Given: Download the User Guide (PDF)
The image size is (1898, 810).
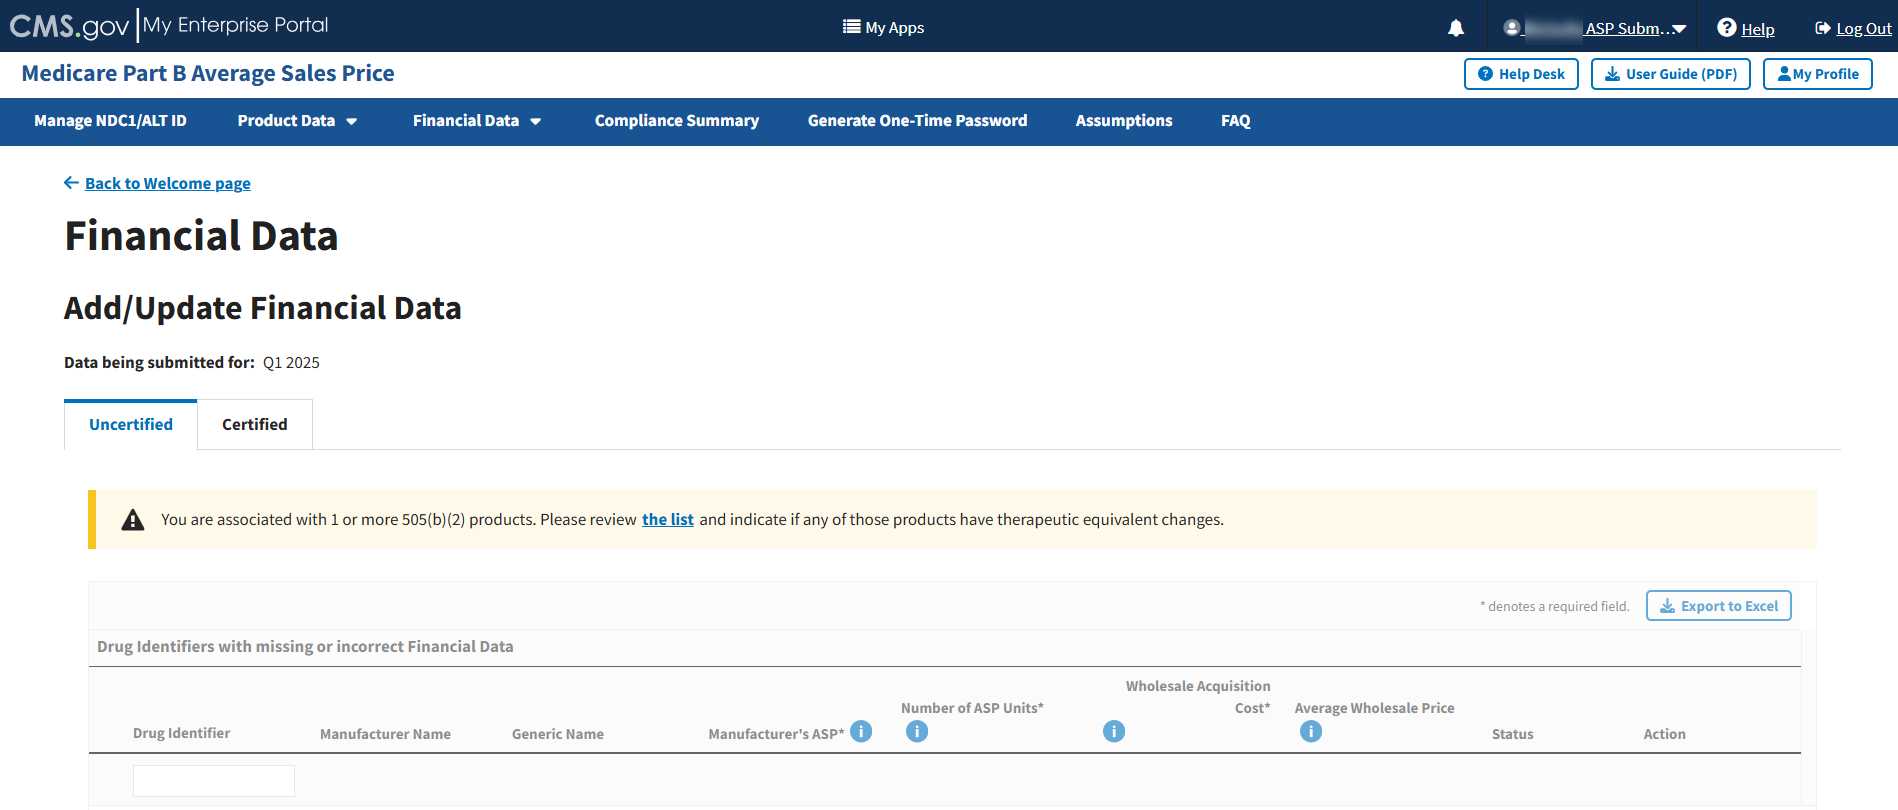Looking at the screenshot, I should 1670,74.
